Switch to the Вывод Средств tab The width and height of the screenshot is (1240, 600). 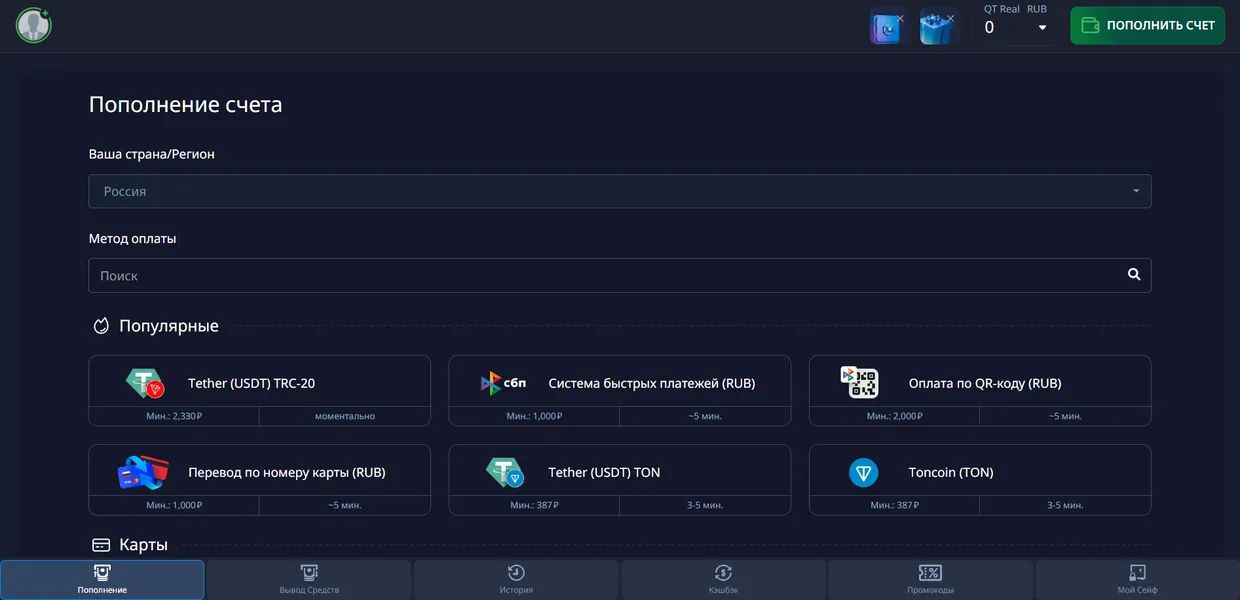click(x=309, y=578)
